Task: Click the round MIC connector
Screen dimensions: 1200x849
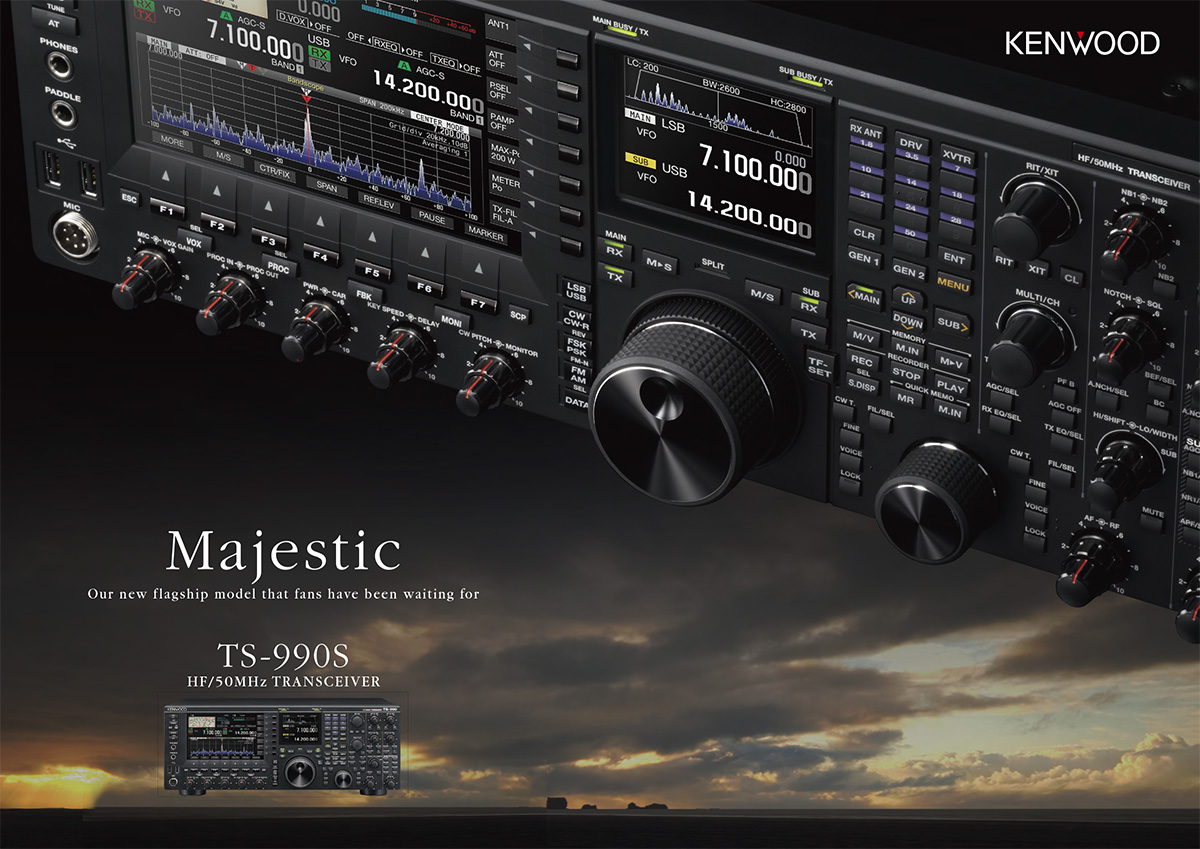Action: point(76,236)
